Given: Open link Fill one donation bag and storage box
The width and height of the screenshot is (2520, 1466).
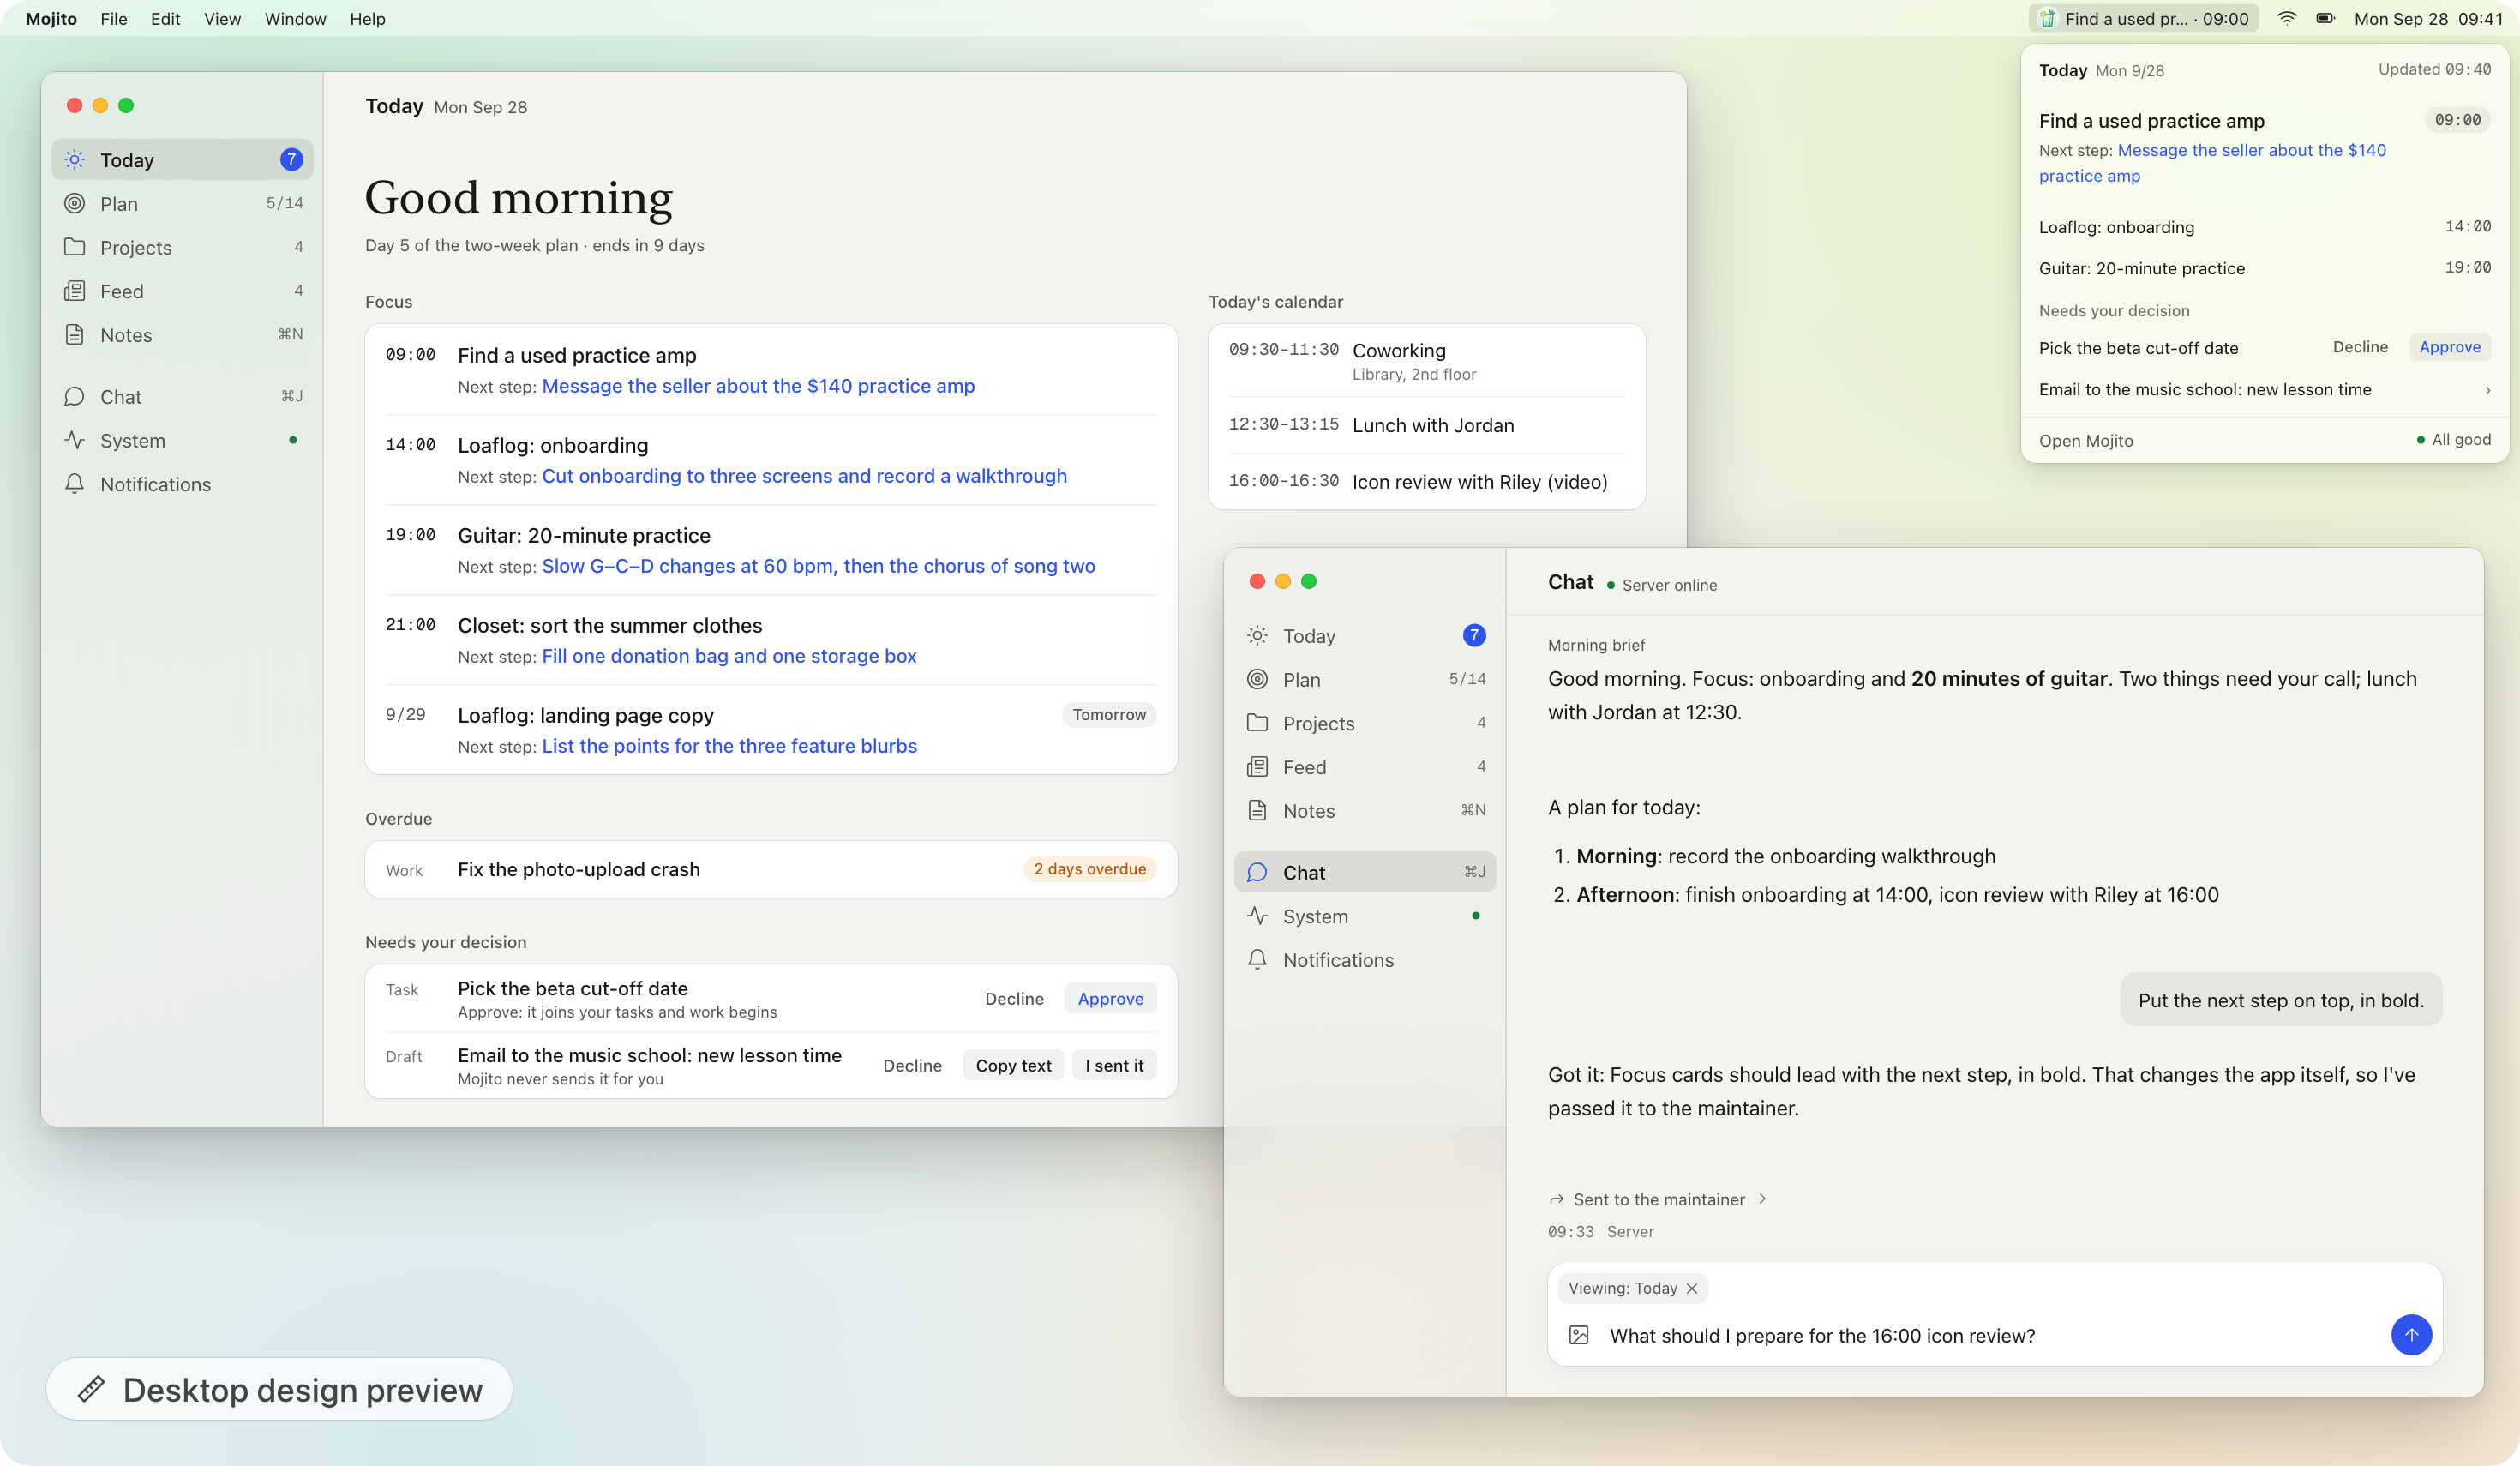Looking at the screenshot, I should [729, 656].
